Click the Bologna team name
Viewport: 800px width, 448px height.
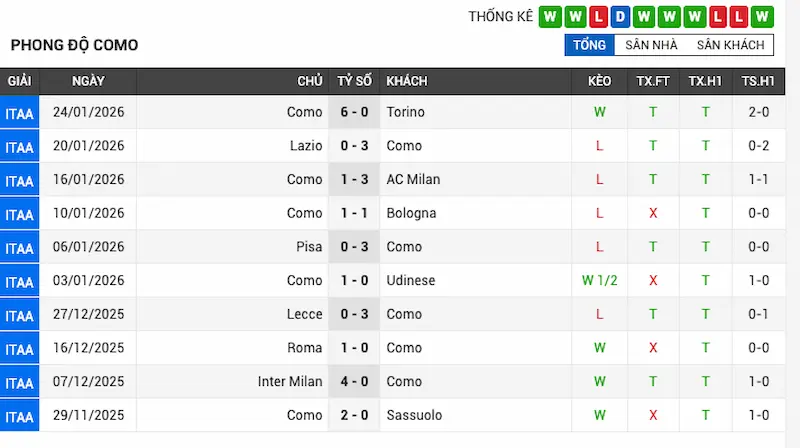click(x=411, y=213)
